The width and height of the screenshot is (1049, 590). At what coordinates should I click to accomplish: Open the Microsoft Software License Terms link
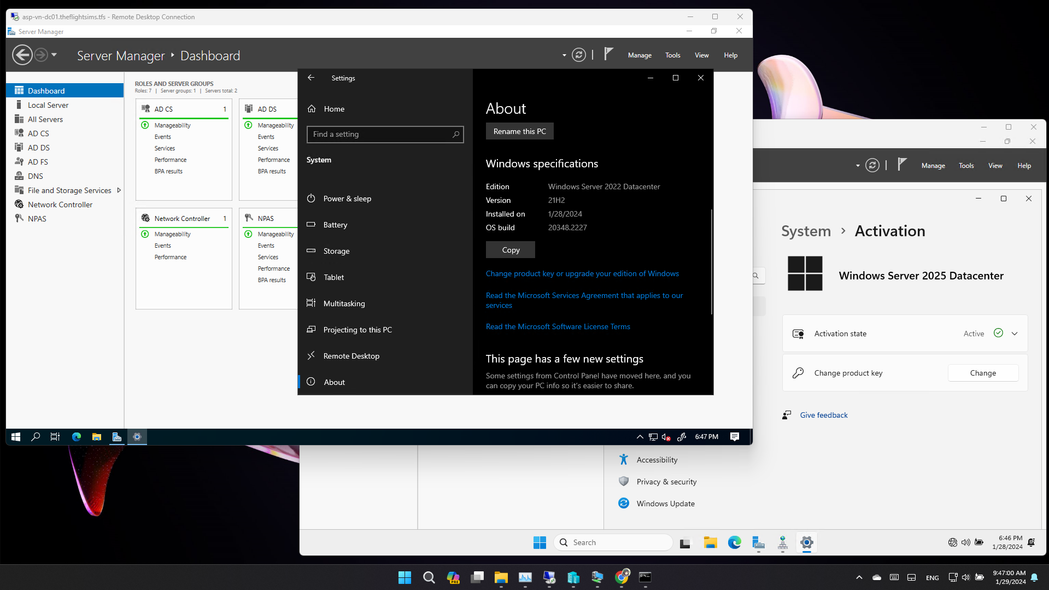[x=558, y=326]
